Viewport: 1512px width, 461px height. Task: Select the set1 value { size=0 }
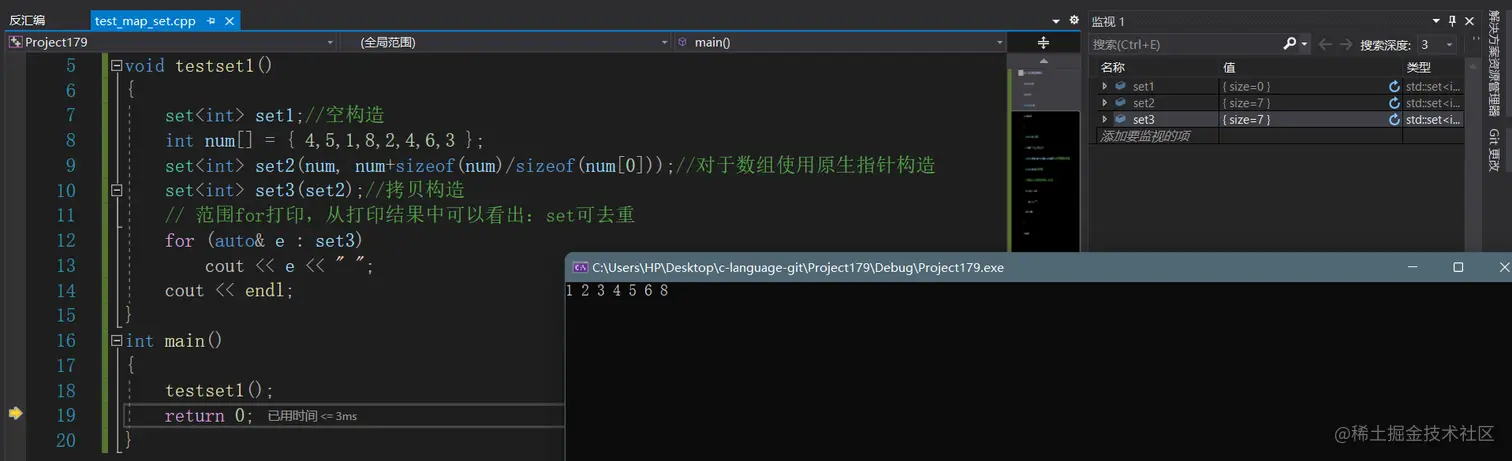pos(1246,87)
